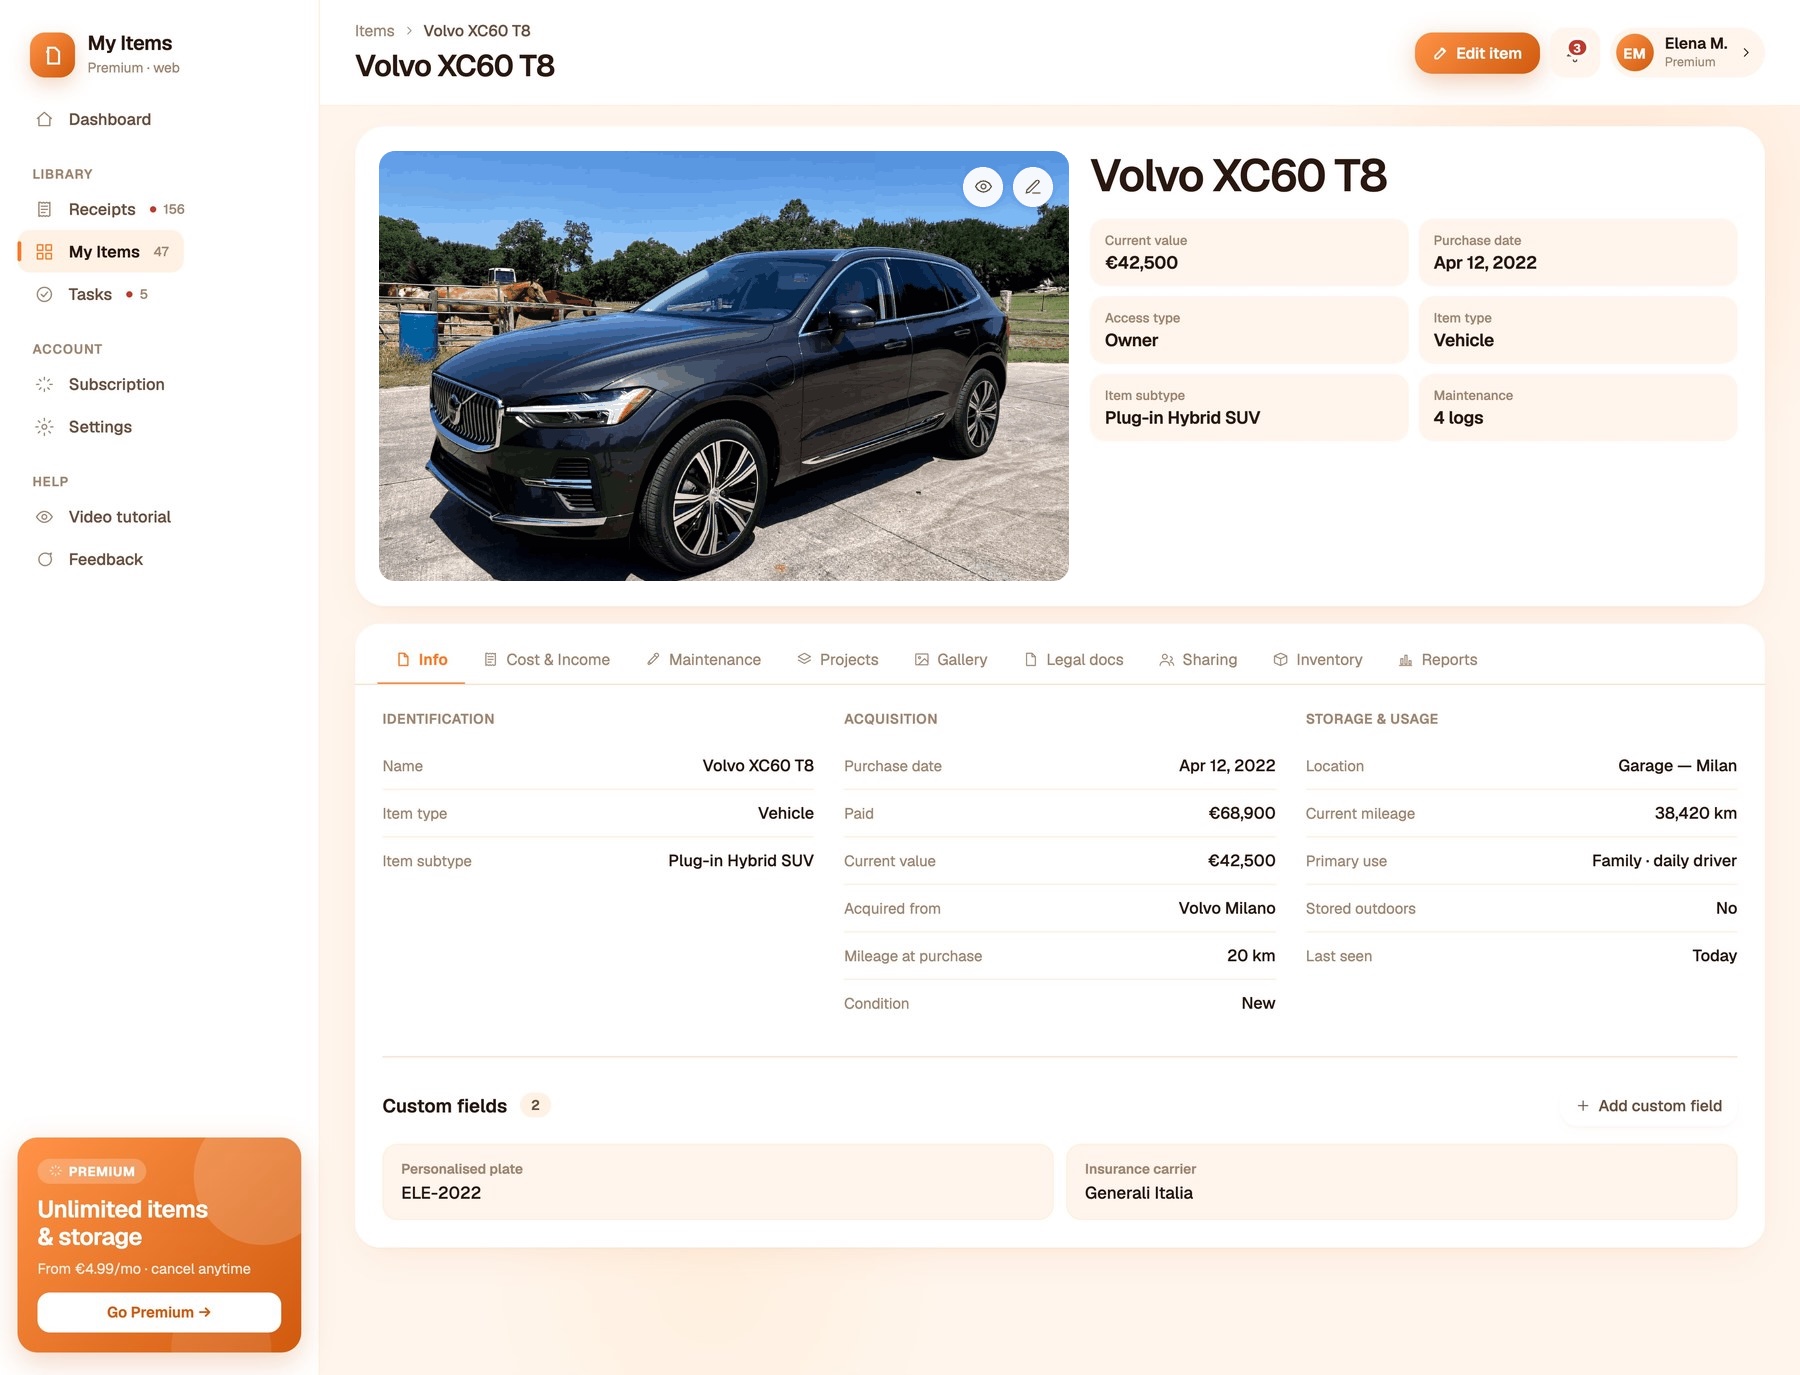
Task: Click the Inventory box icon
Action: 1281,660
